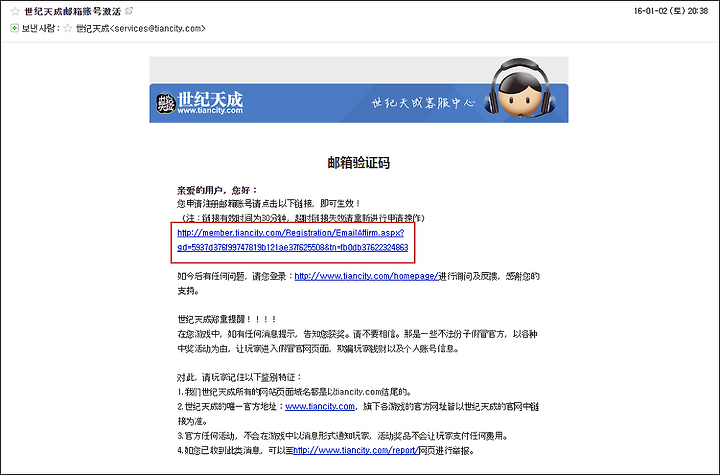Click the text 世纪天成郑重提醒！！！！

tap(227, 319)
